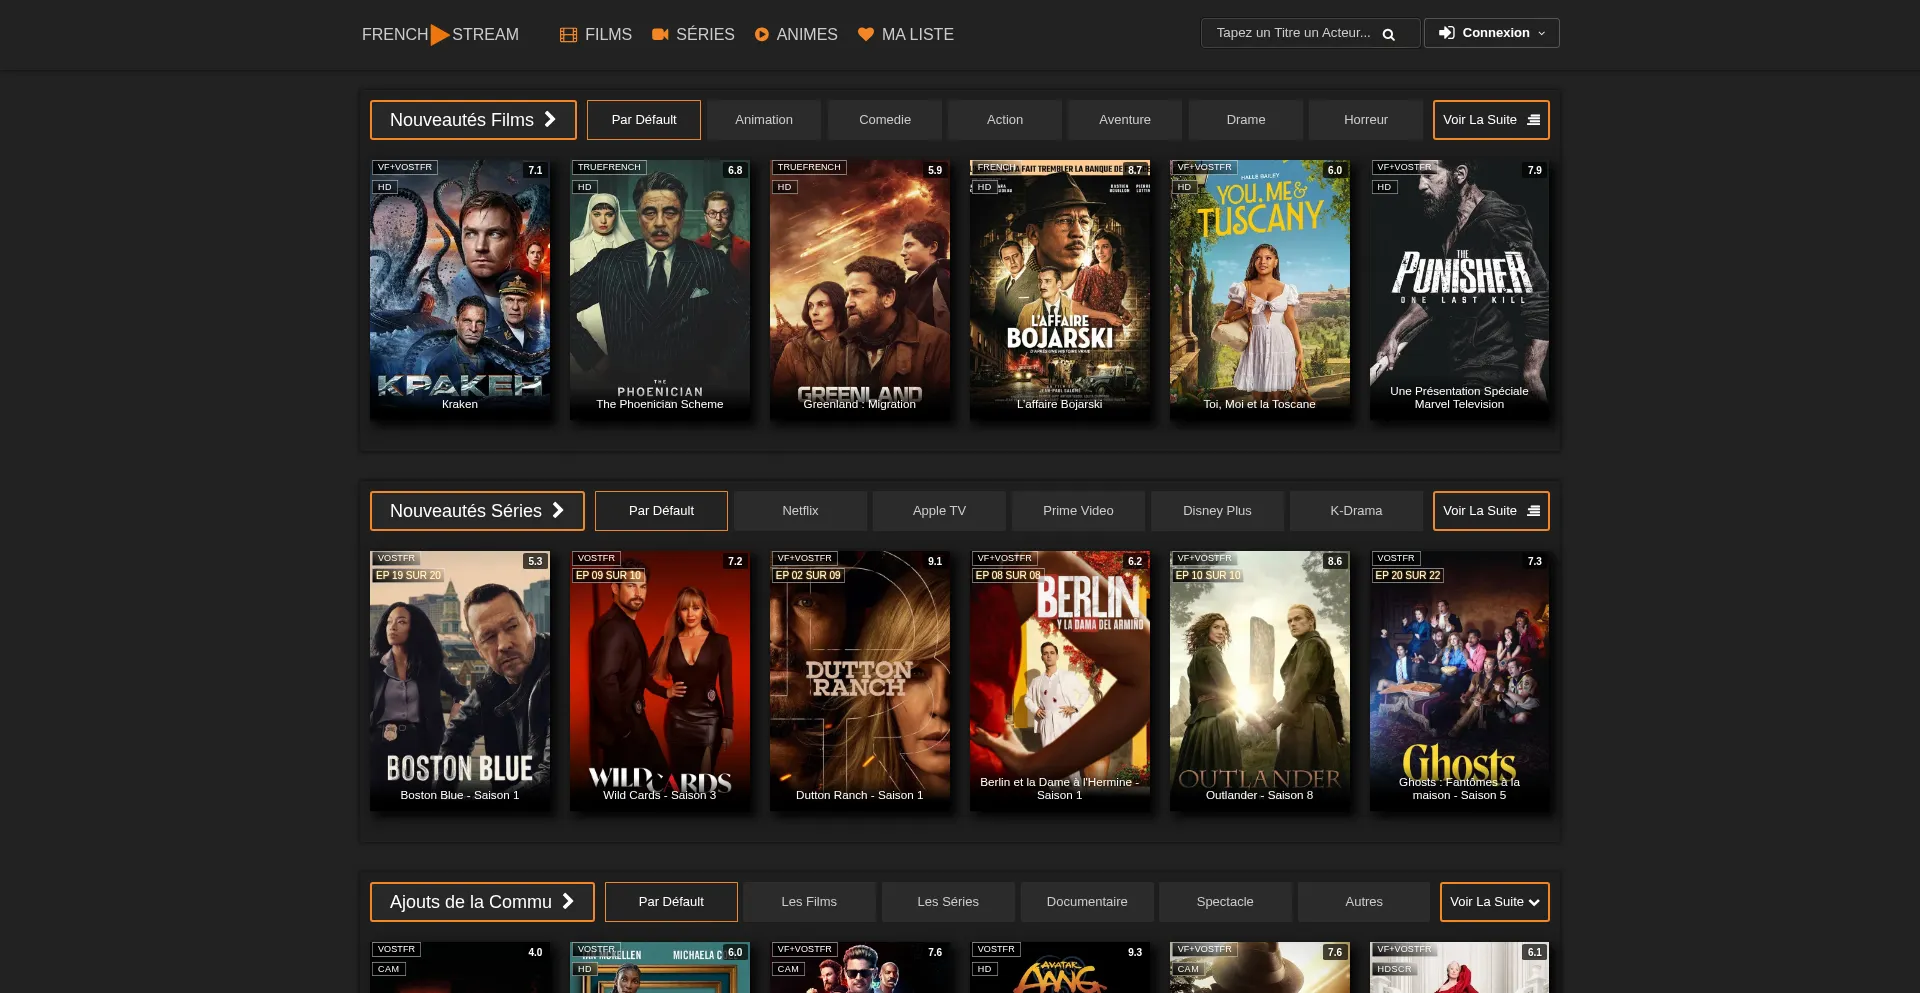Switch to the Documentaire tab
The image size is (1920, 993).
point(1087,902)
